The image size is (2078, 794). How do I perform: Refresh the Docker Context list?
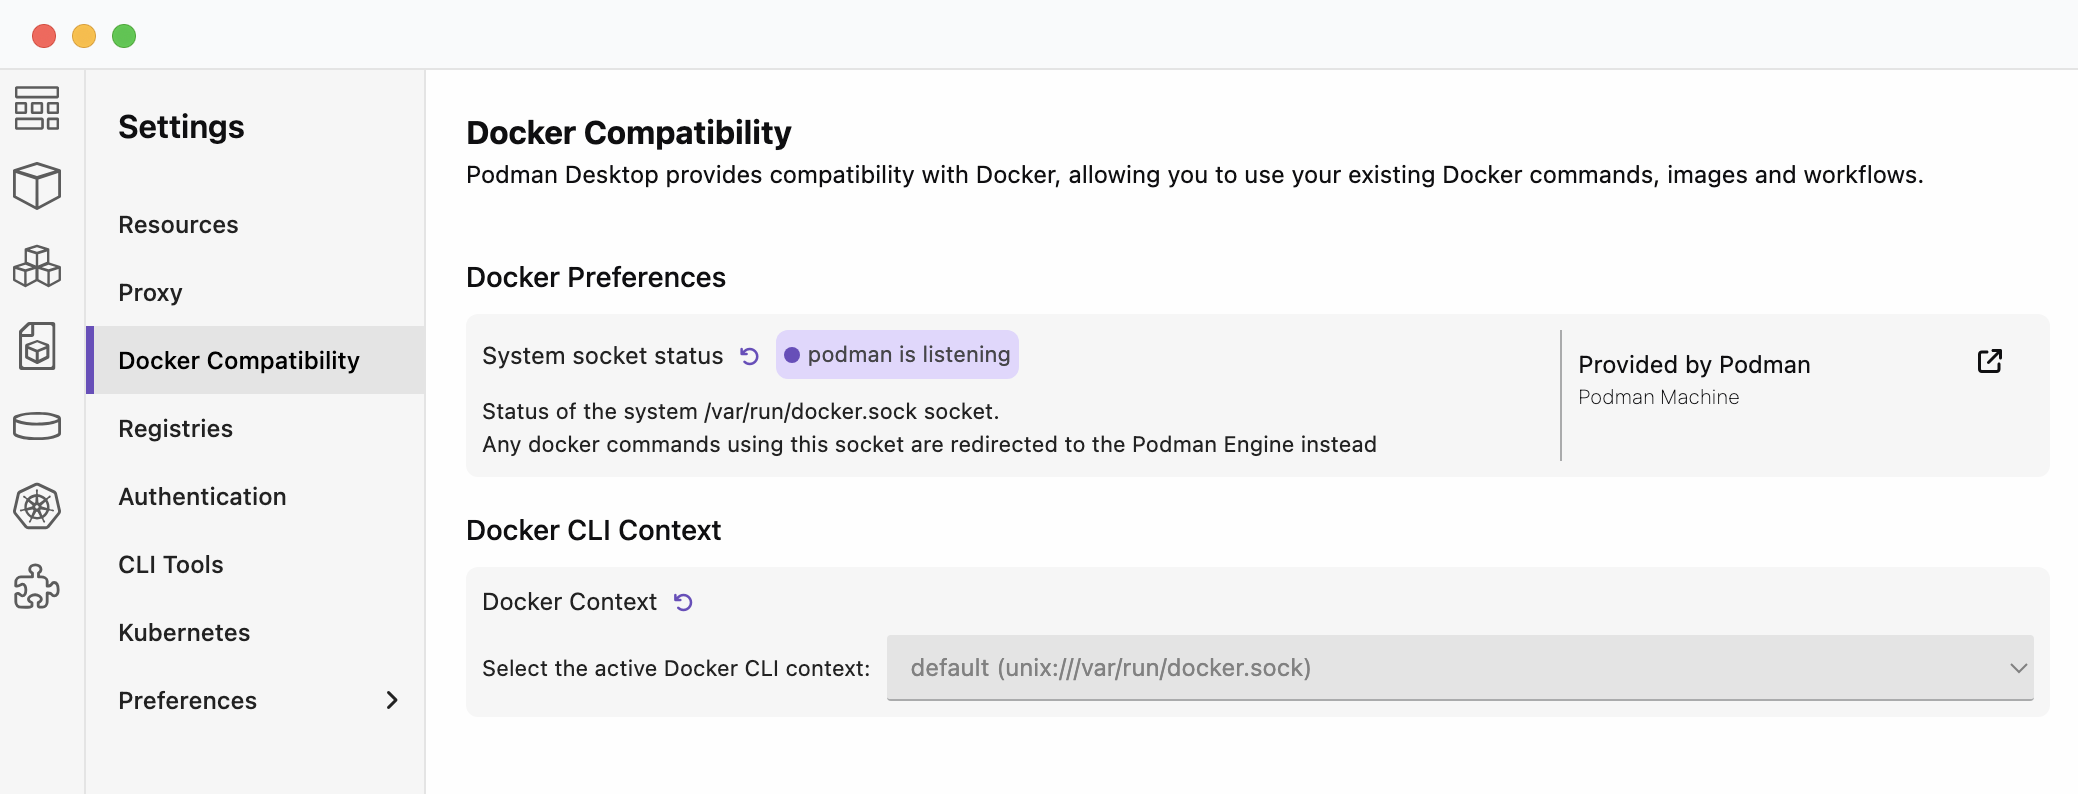[x=683, y=602]
